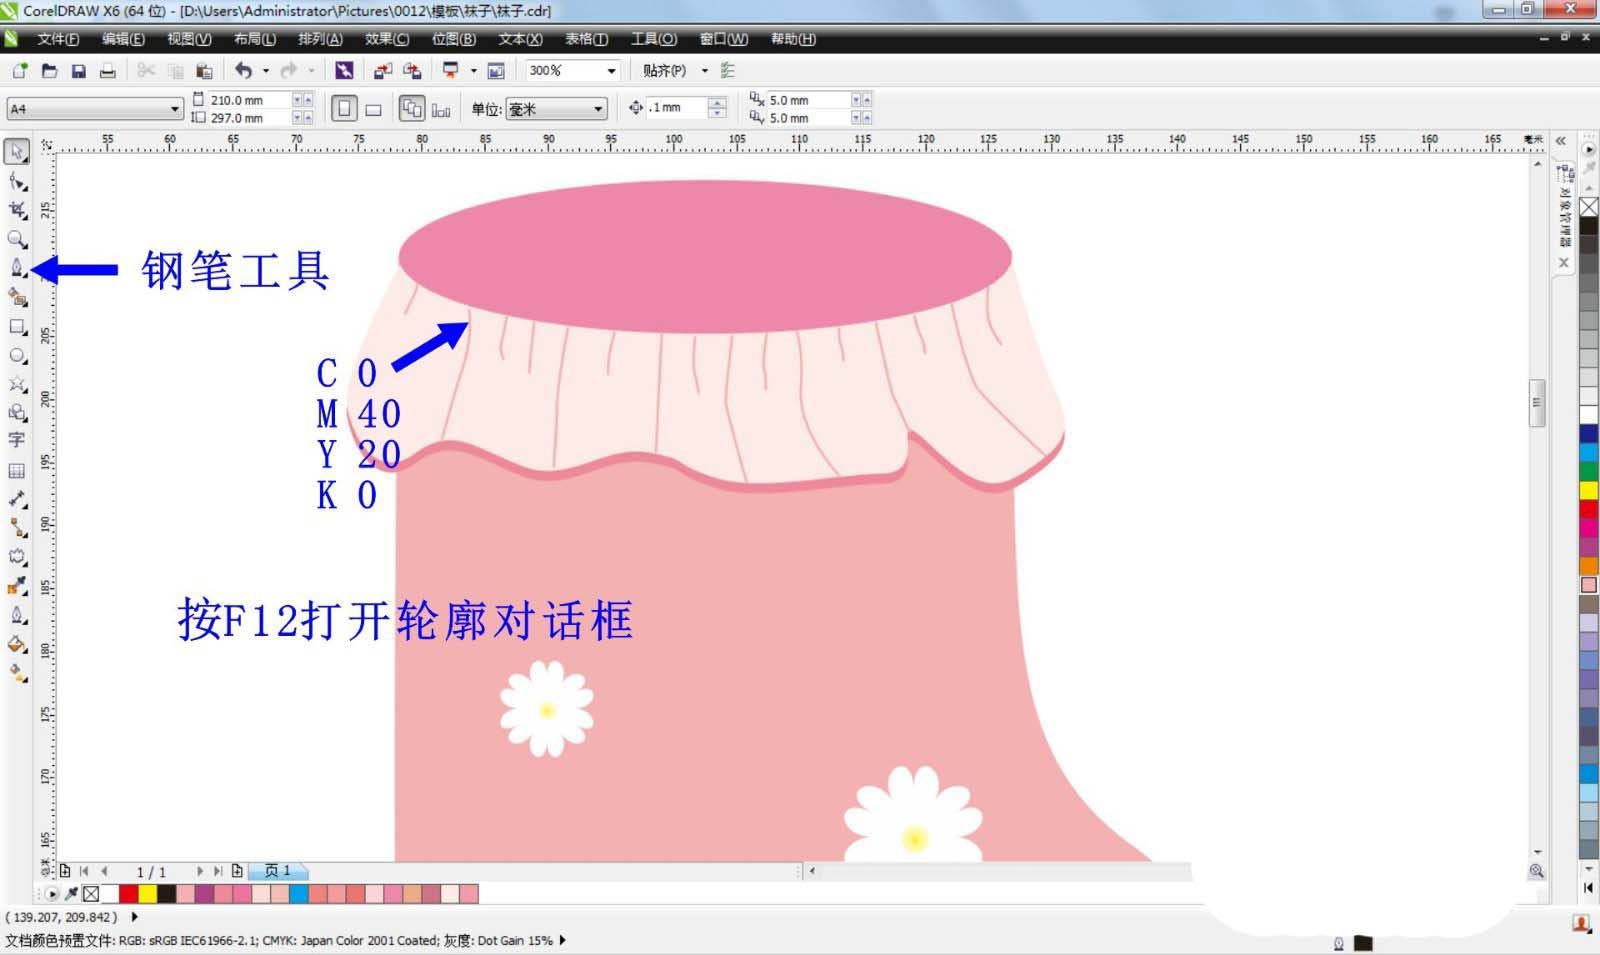Toggle landscape page orientation
The image size is (1600, 955).
coord(372,108)
